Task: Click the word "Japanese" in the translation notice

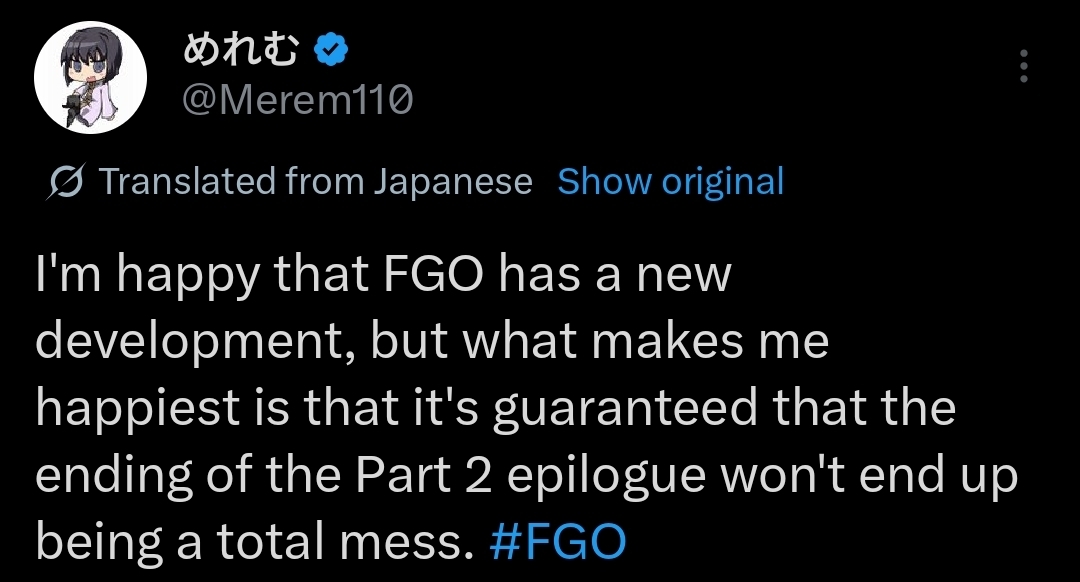Action: pyautogui.click(x=453, y=183)
